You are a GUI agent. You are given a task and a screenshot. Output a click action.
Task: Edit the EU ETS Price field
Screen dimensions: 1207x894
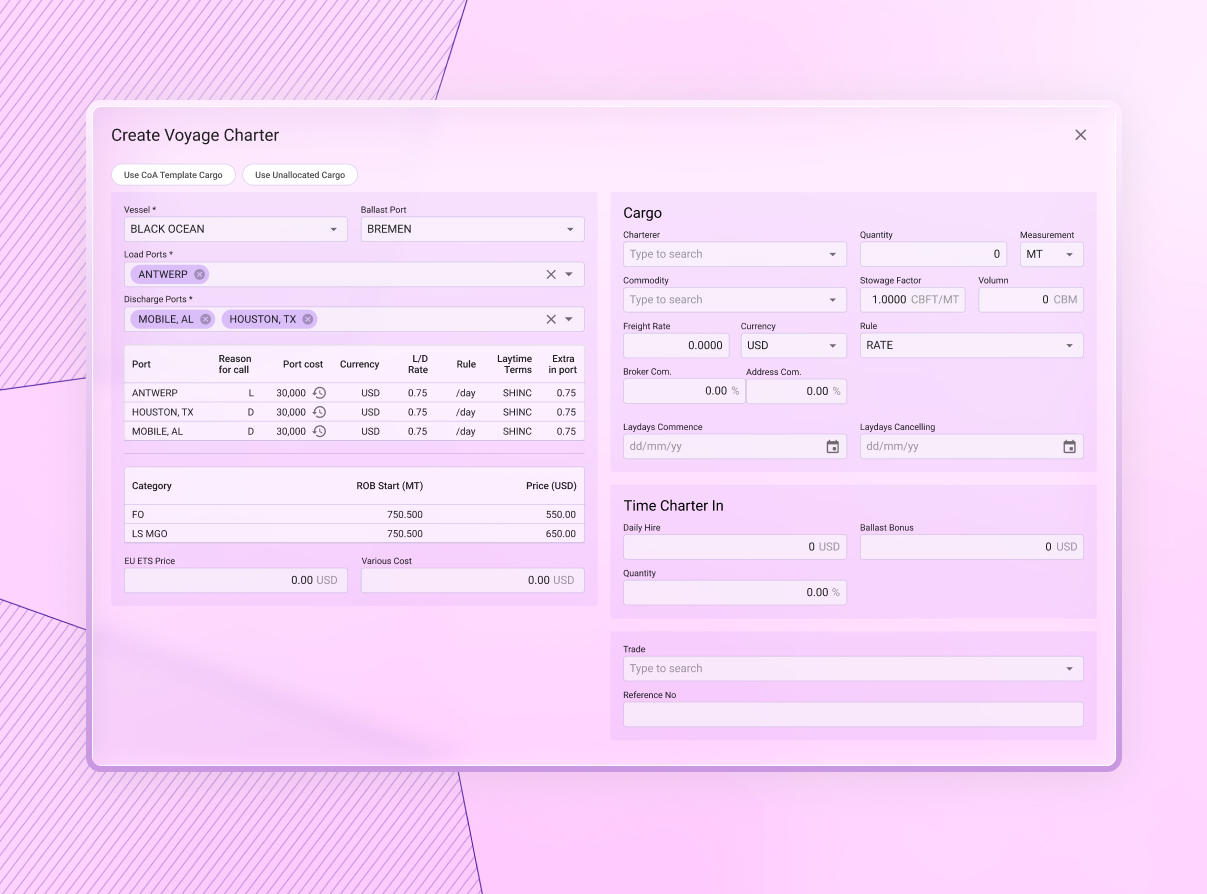[236, 580]
